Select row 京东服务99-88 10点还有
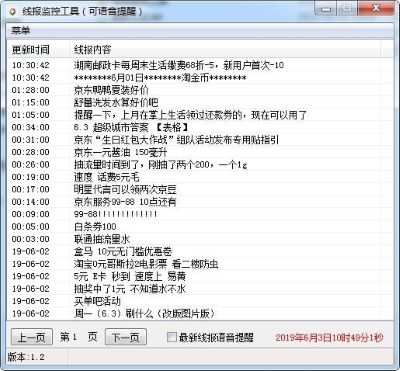Image resolution: width=400 pixels, height=371 pixels. (x=200, y=202)
